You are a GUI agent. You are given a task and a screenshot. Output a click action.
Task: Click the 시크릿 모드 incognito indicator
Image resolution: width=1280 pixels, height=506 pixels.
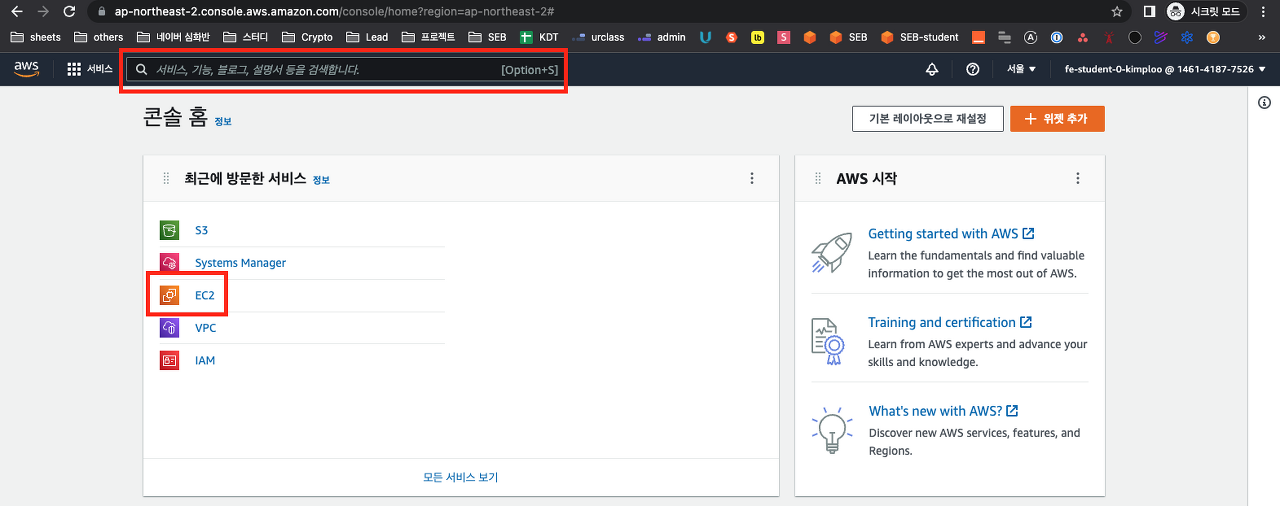pyautogui.click(x=1205, y=12)
